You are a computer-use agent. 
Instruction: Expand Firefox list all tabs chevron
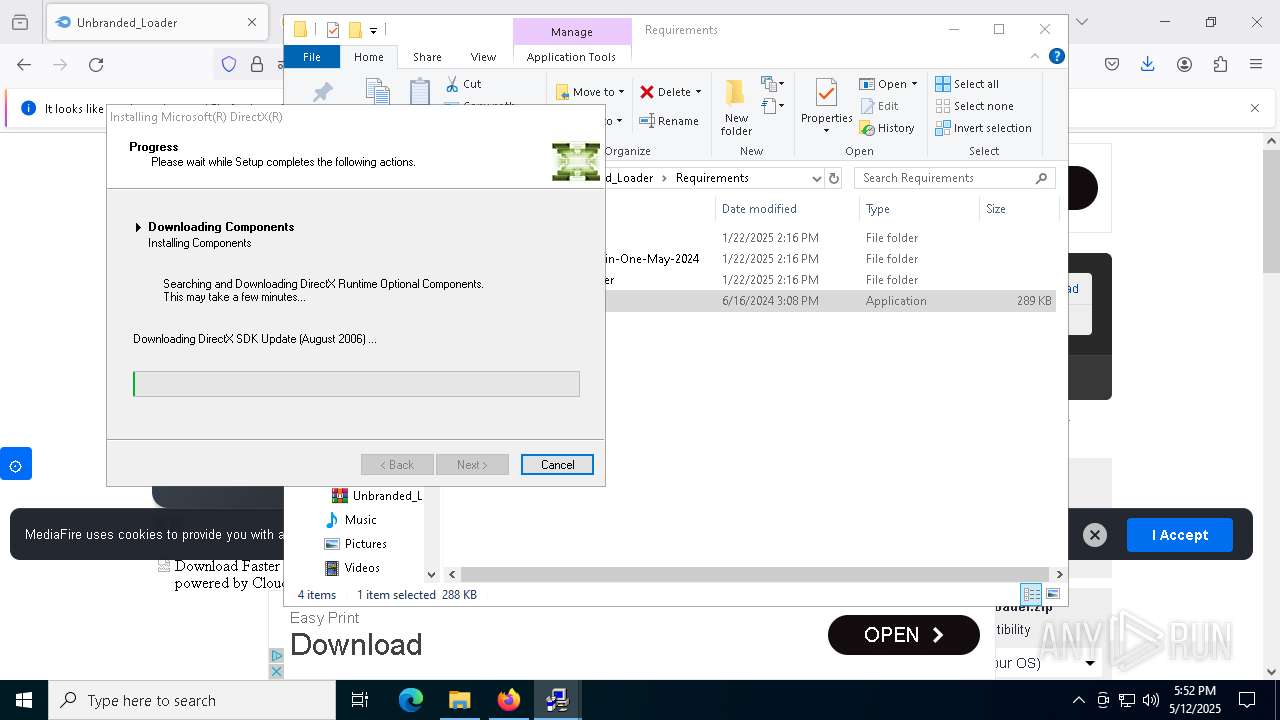(x=1081, y=22)
